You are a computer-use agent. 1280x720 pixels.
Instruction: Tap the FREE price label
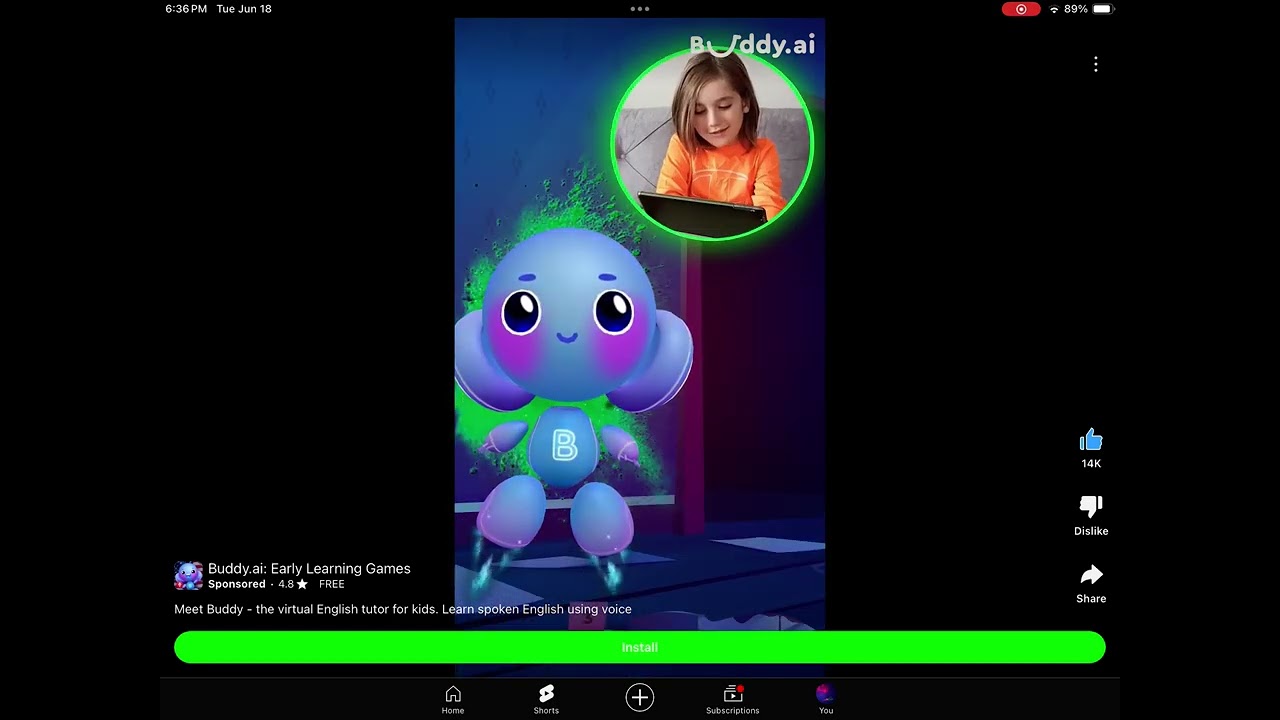point(332,584)
